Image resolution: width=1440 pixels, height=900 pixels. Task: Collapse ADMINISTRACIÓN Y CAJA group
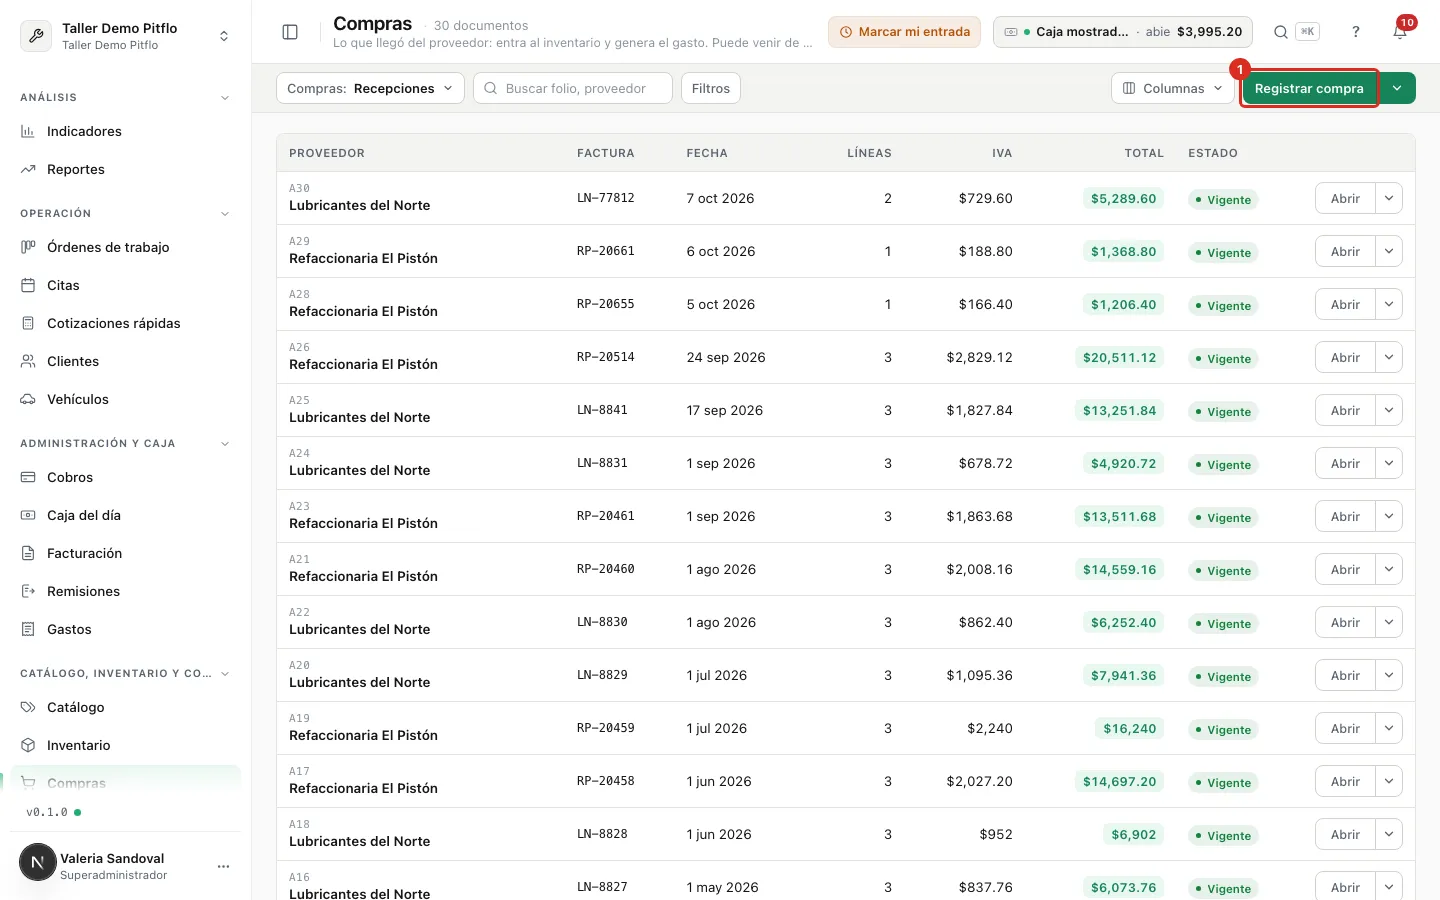click(x=225, y=444)
